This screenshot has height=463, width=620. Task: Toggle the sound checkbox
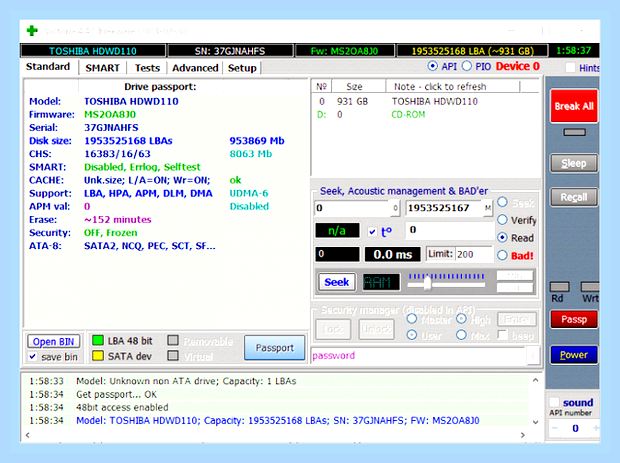point(555,403)
